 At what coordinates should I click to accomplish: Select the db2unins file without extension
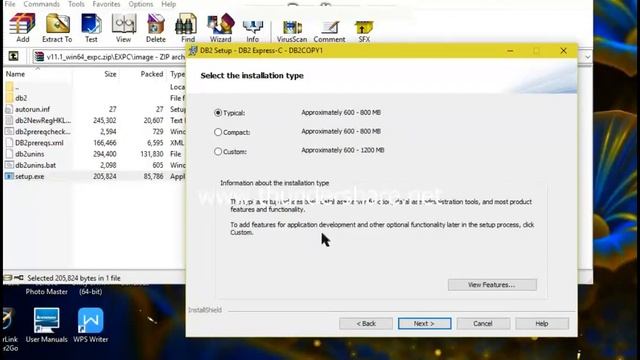coord(94,154)
